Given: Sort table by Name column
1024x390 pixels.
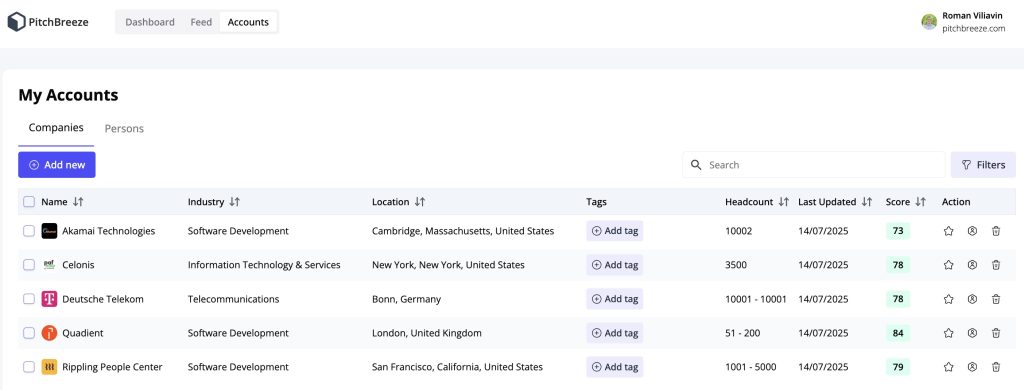Looking at the screenshot, I should pyautogui.click(x=78, y=202).
